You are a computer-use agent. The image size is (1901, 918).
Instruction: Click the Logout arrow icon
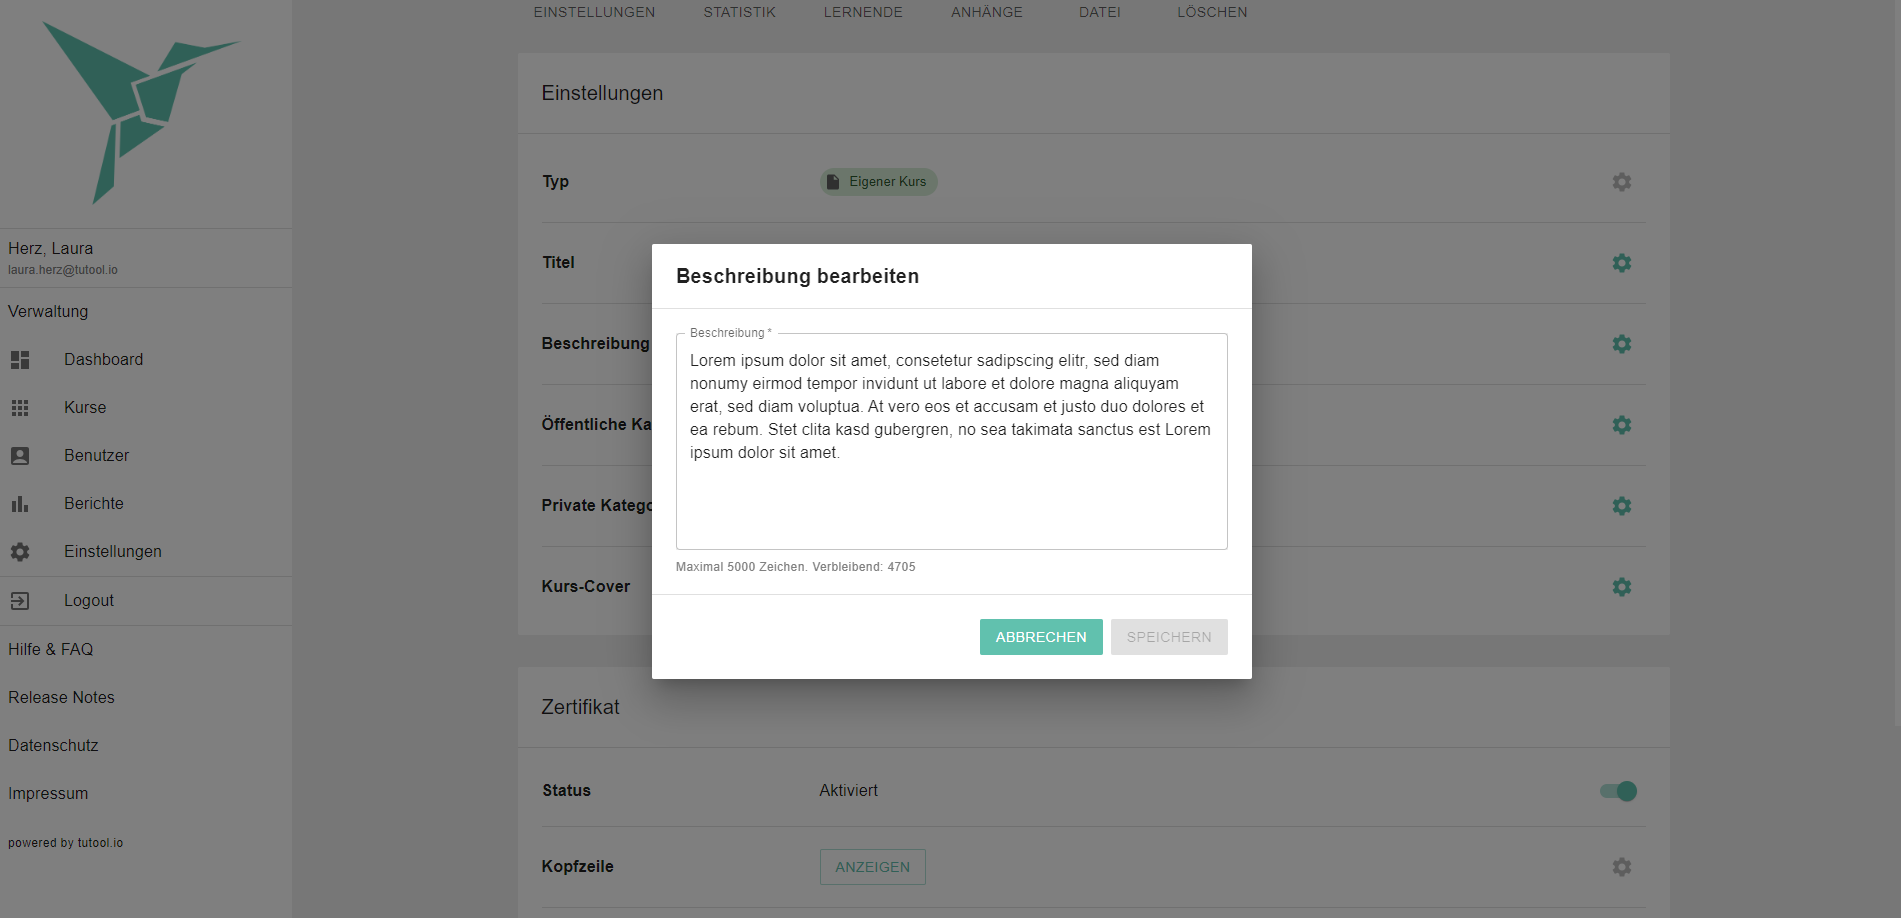pyautogui.click(x=20, y=601)
